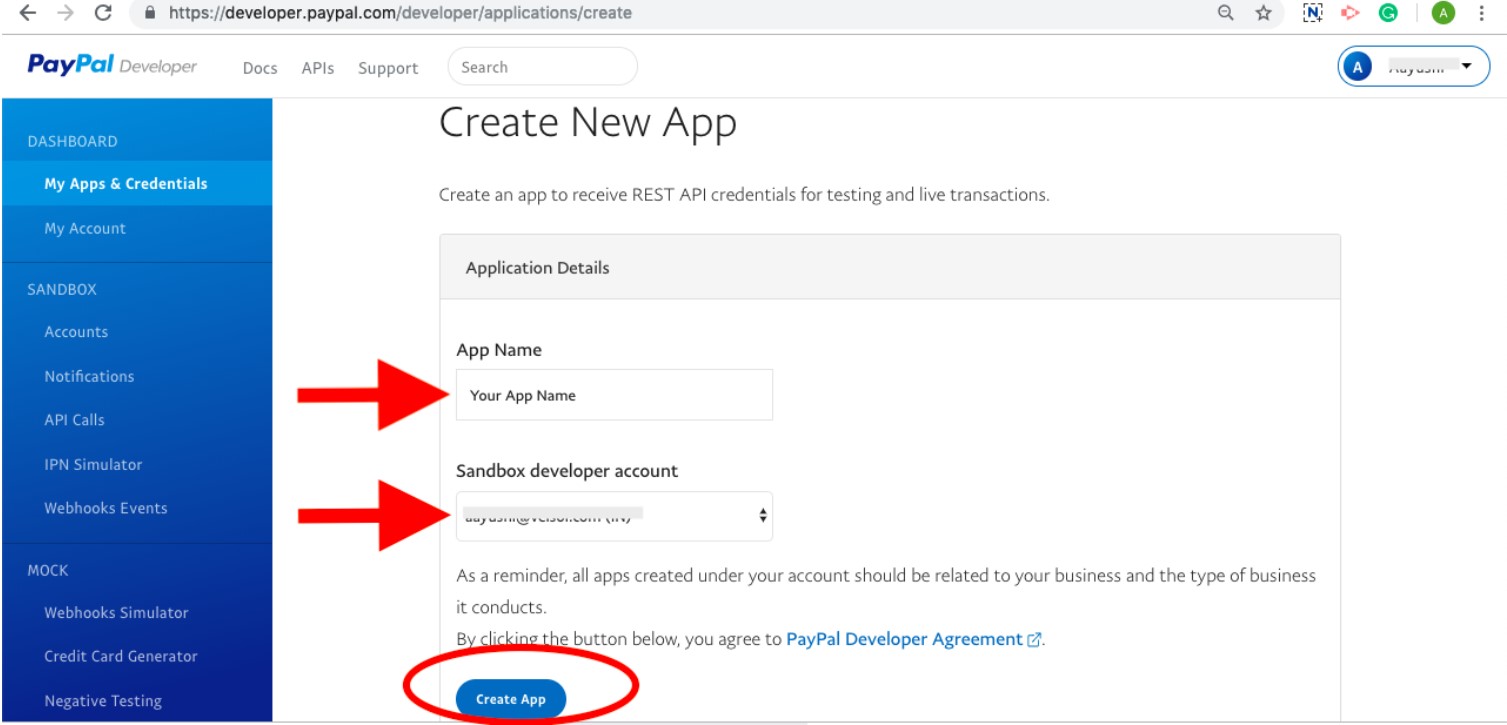Click the App Name input field
Viewport: 1507px width, 725px height.
(x=614, y=395)
